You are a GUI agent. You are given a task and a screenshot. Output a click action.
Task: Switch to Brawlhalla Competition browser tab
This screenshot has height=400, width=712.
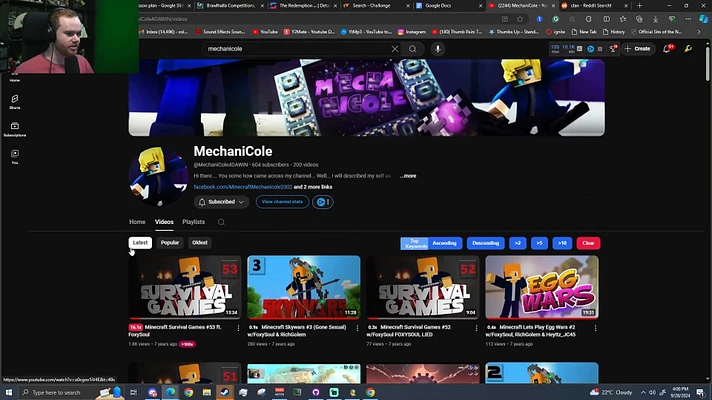(231, 5)
